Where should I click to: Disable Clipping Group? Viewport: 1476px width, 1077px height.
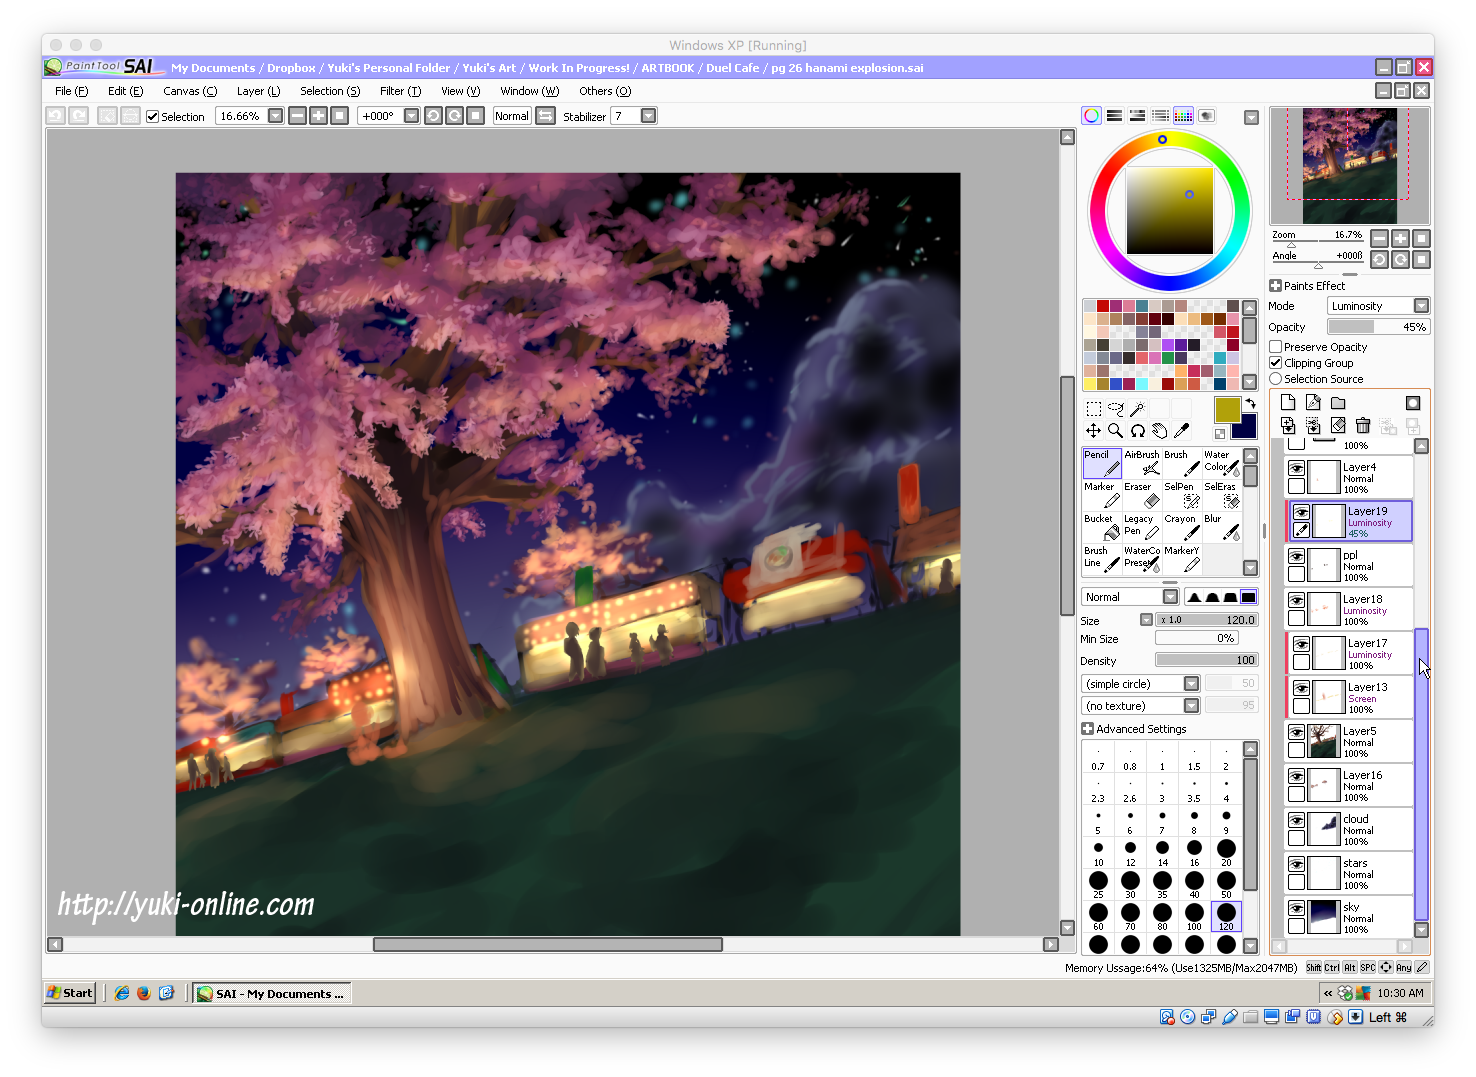click(x=1276, y=363)
